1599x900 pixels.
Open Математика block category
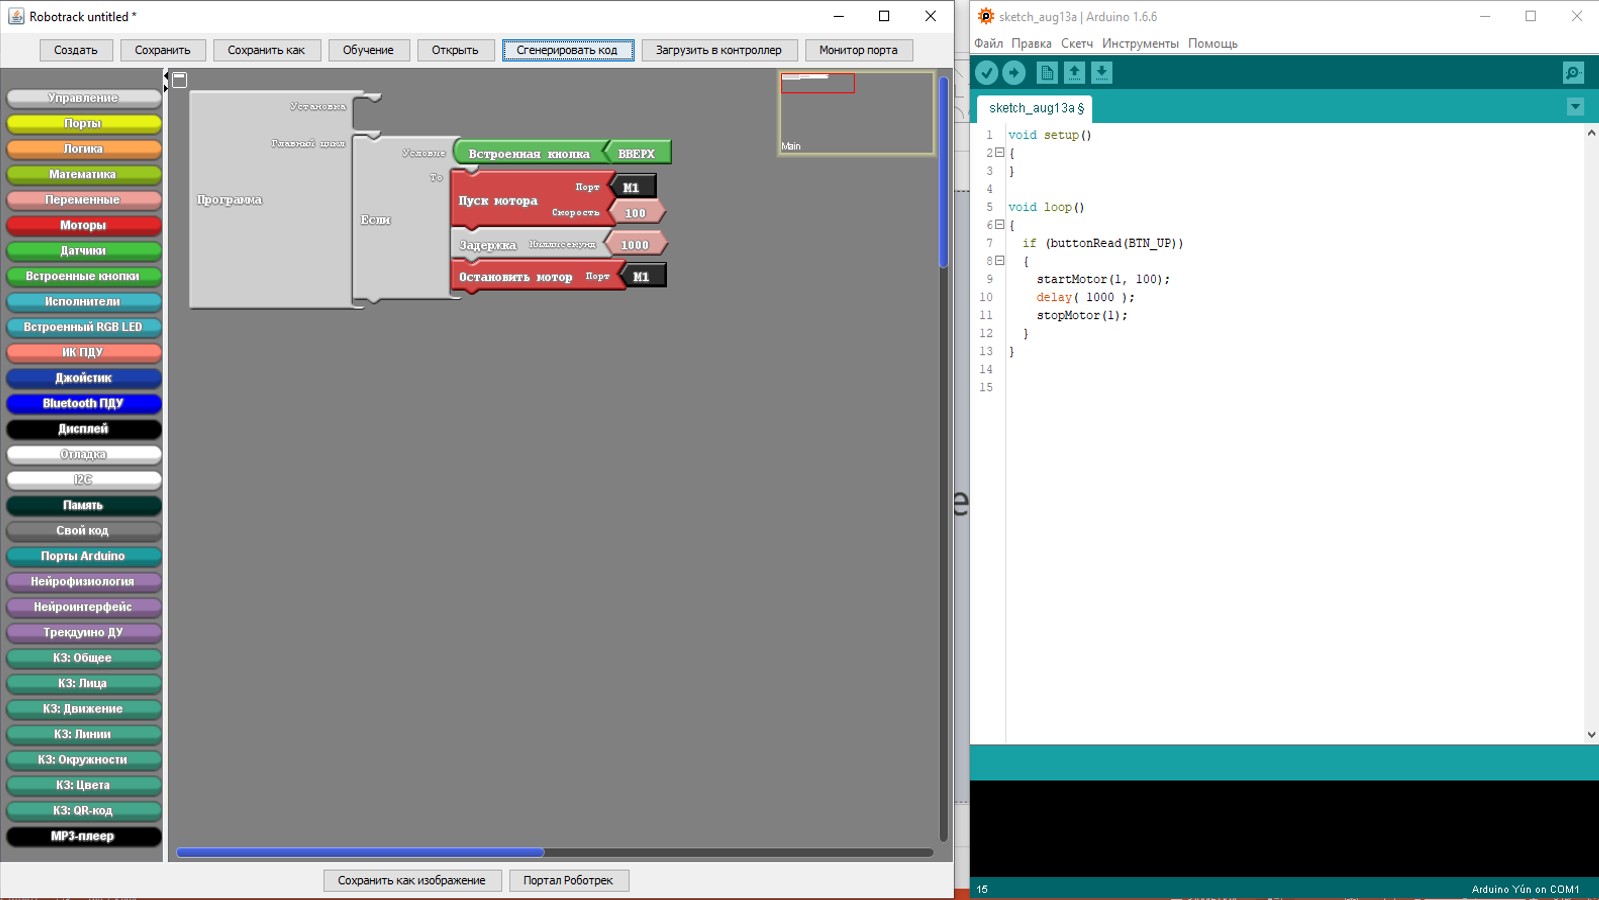[x=84, y=174]
